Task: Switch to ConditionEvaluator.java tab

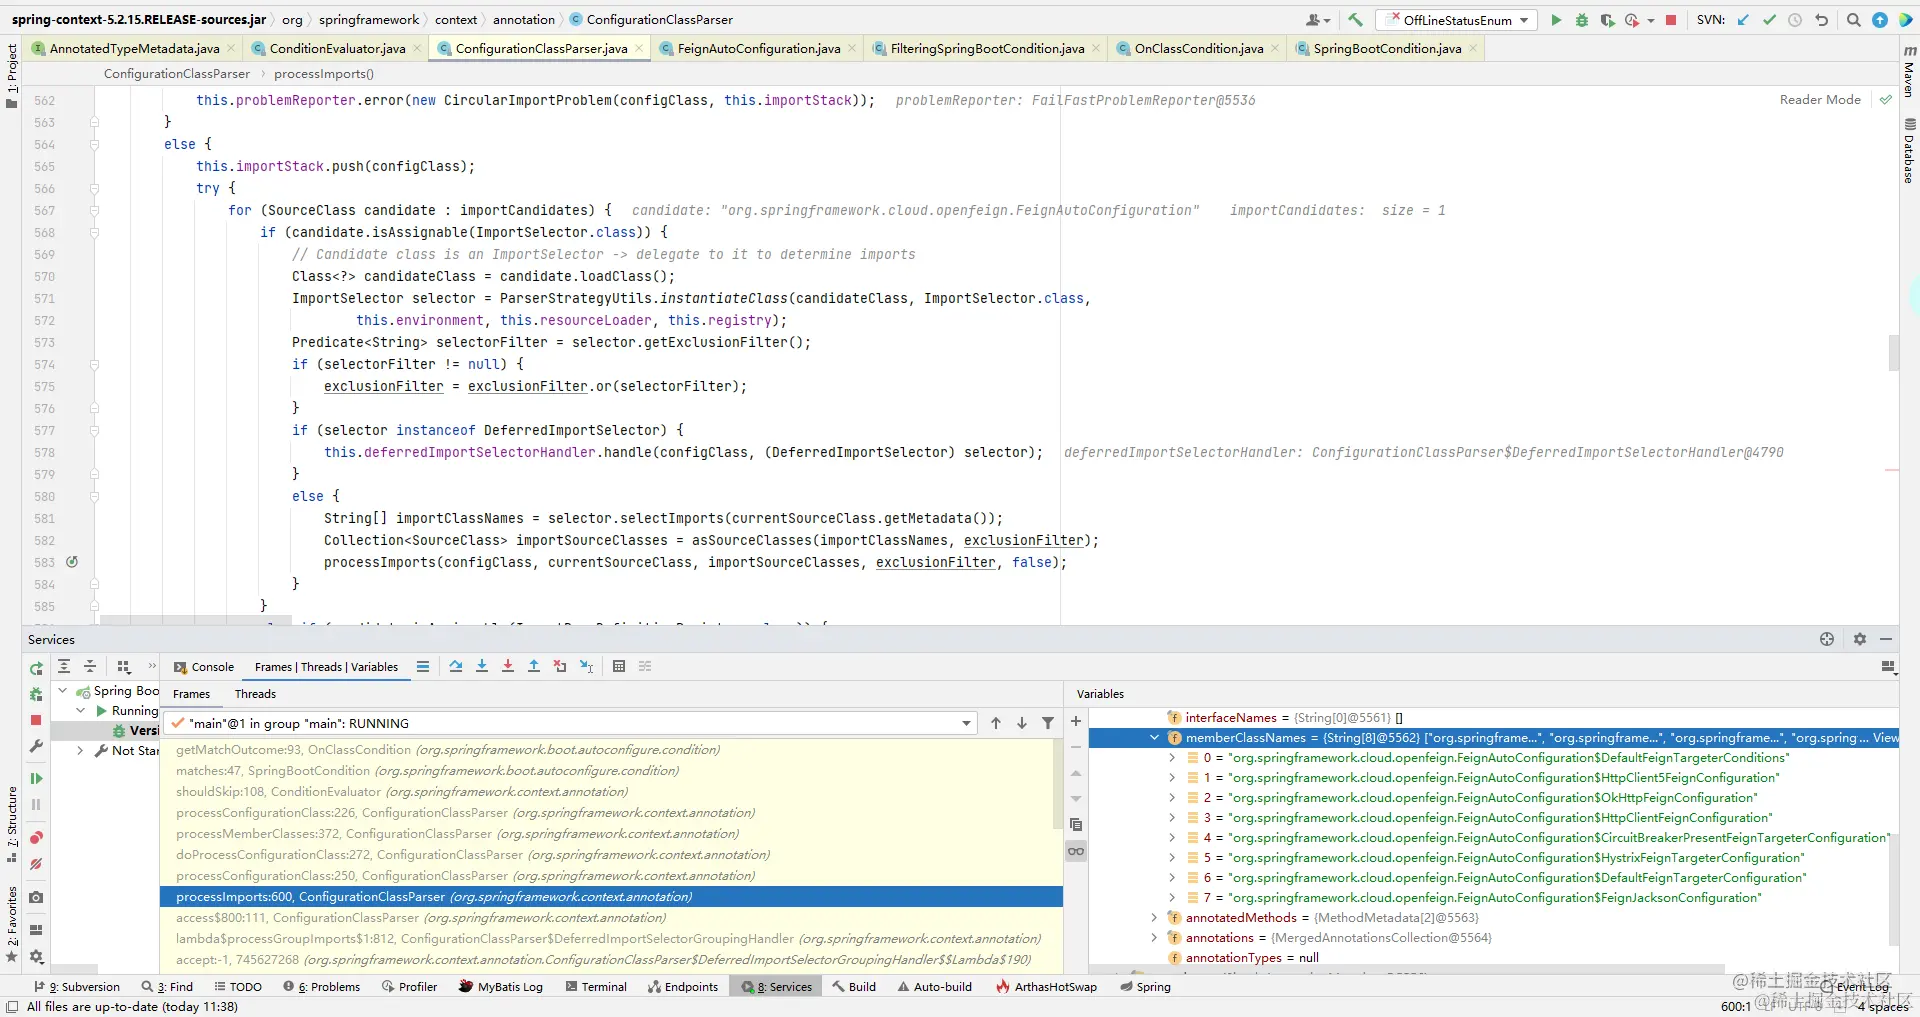Action: click(337, 48)
